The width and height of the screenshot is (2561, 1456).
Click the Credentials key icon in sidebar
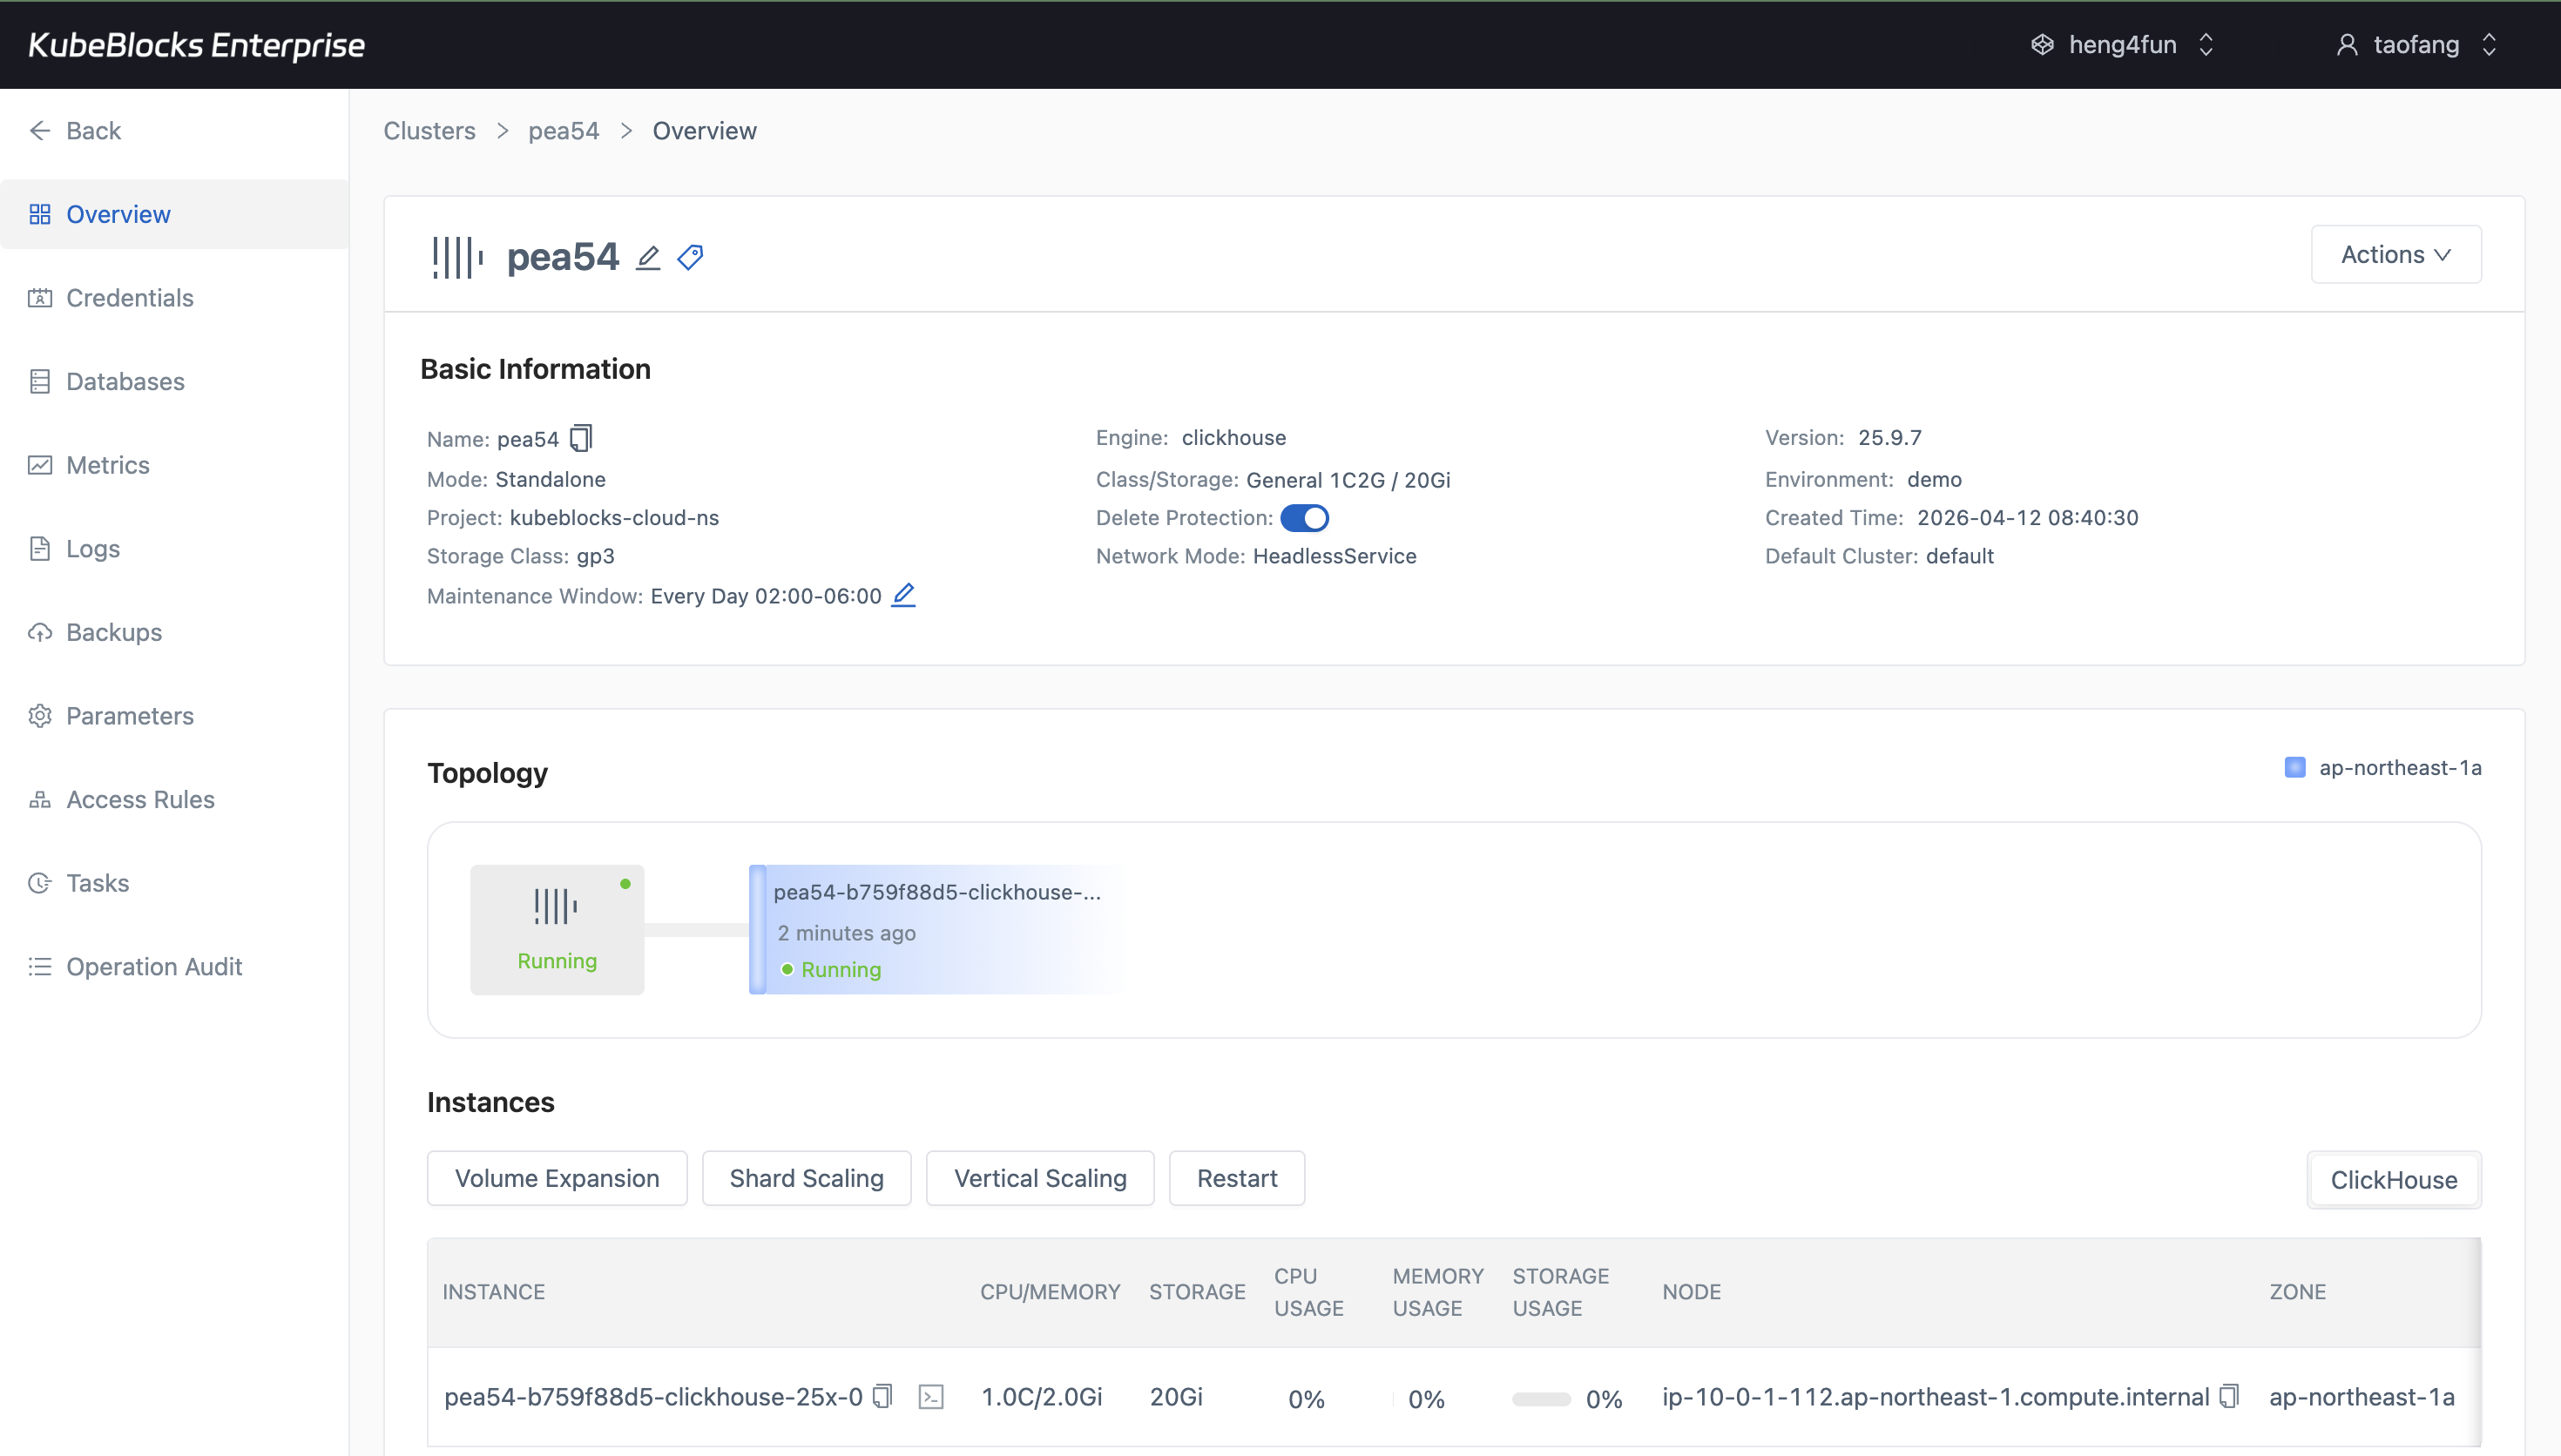click(40, 297)
